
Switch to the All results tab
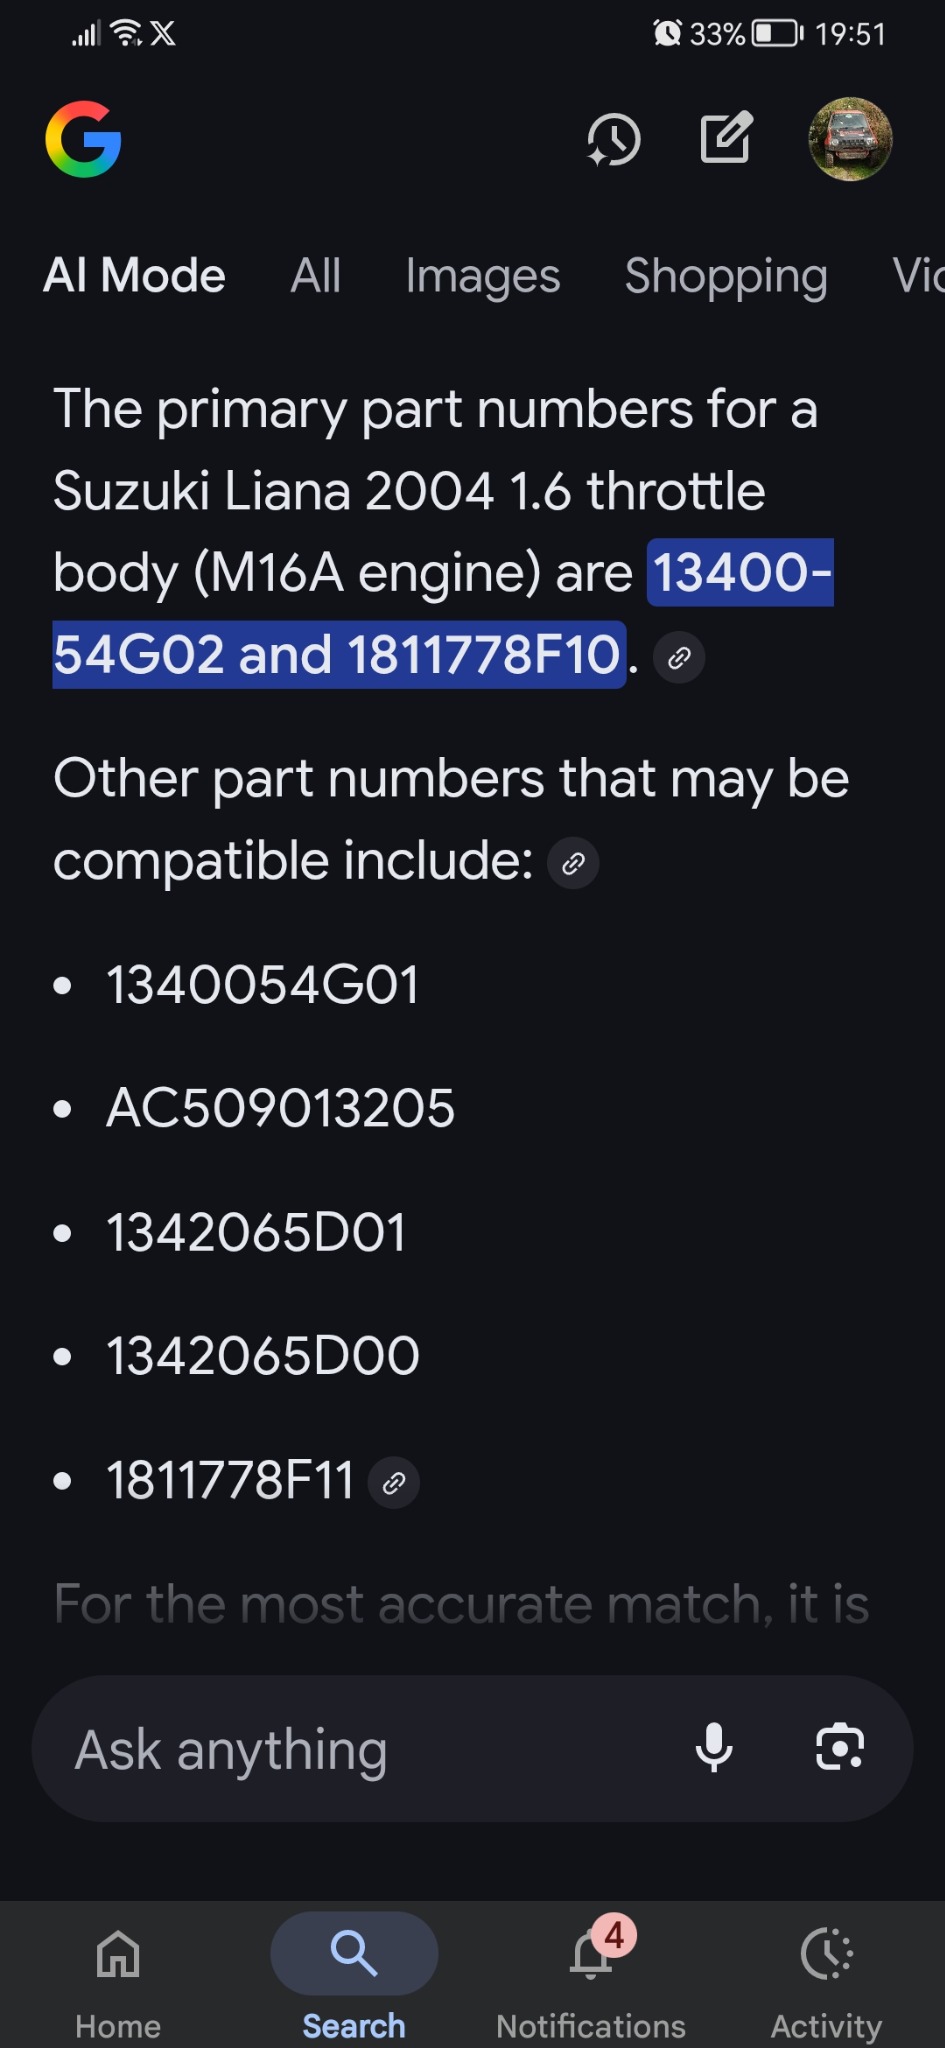316,276
